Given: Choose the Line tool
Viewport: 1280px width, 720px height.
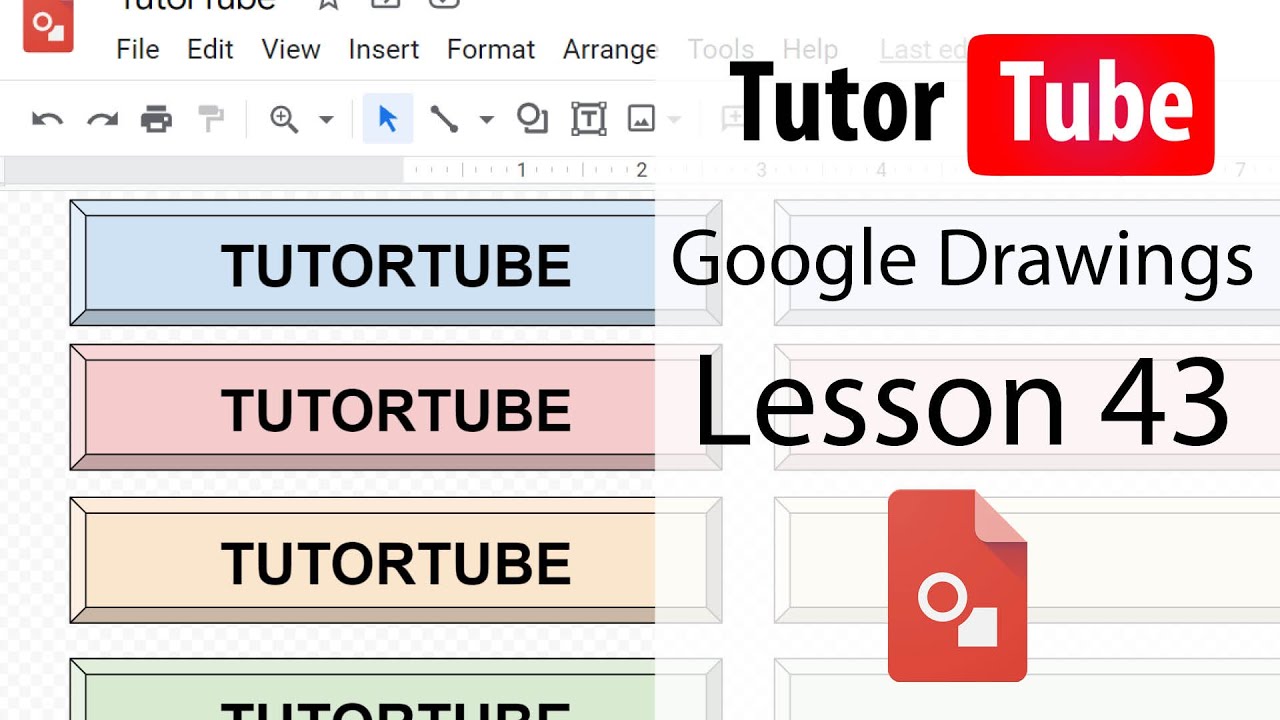Looking at the screenshot, I should 444,120.
